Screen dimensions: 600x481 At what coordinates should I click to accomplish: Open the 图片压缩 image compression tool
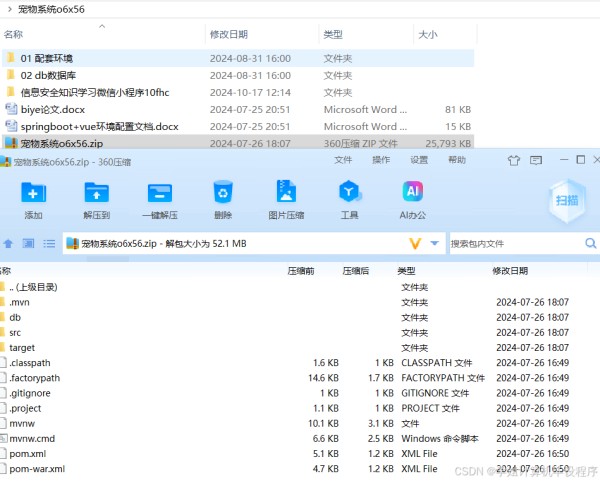pos(286,193)
